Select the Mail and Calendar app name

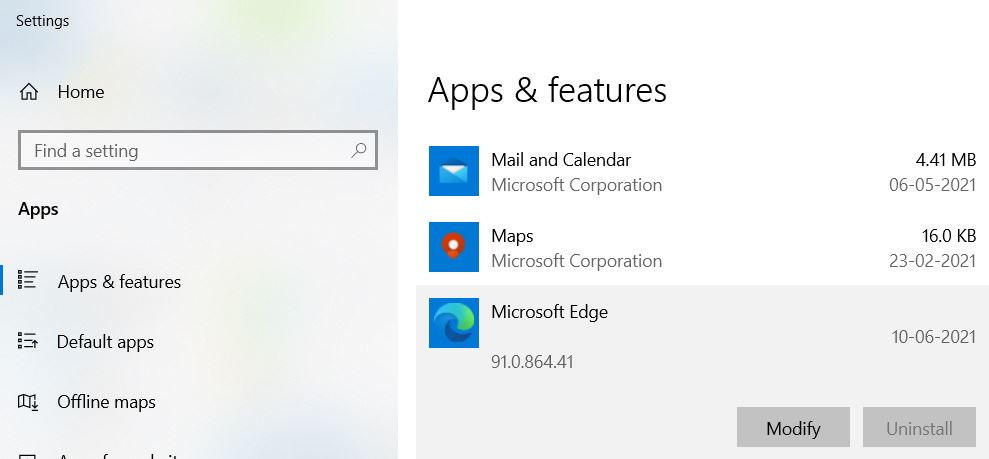click(561, 160)
